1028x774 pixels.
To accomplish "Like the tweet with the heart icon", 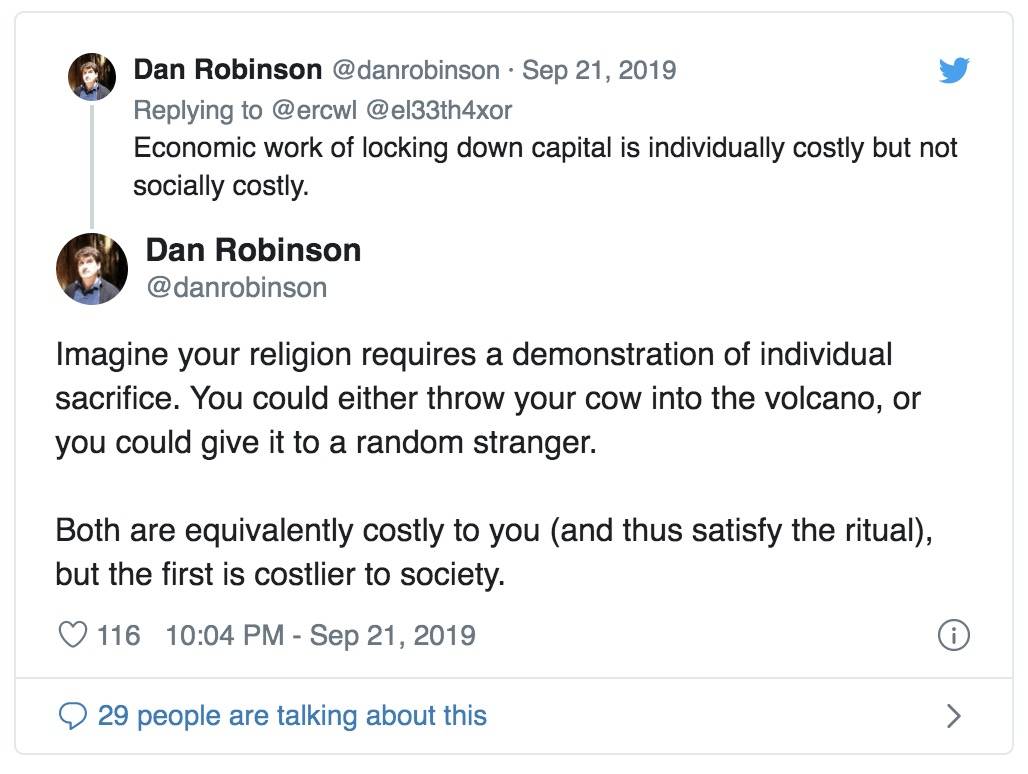I will point(72,634).
